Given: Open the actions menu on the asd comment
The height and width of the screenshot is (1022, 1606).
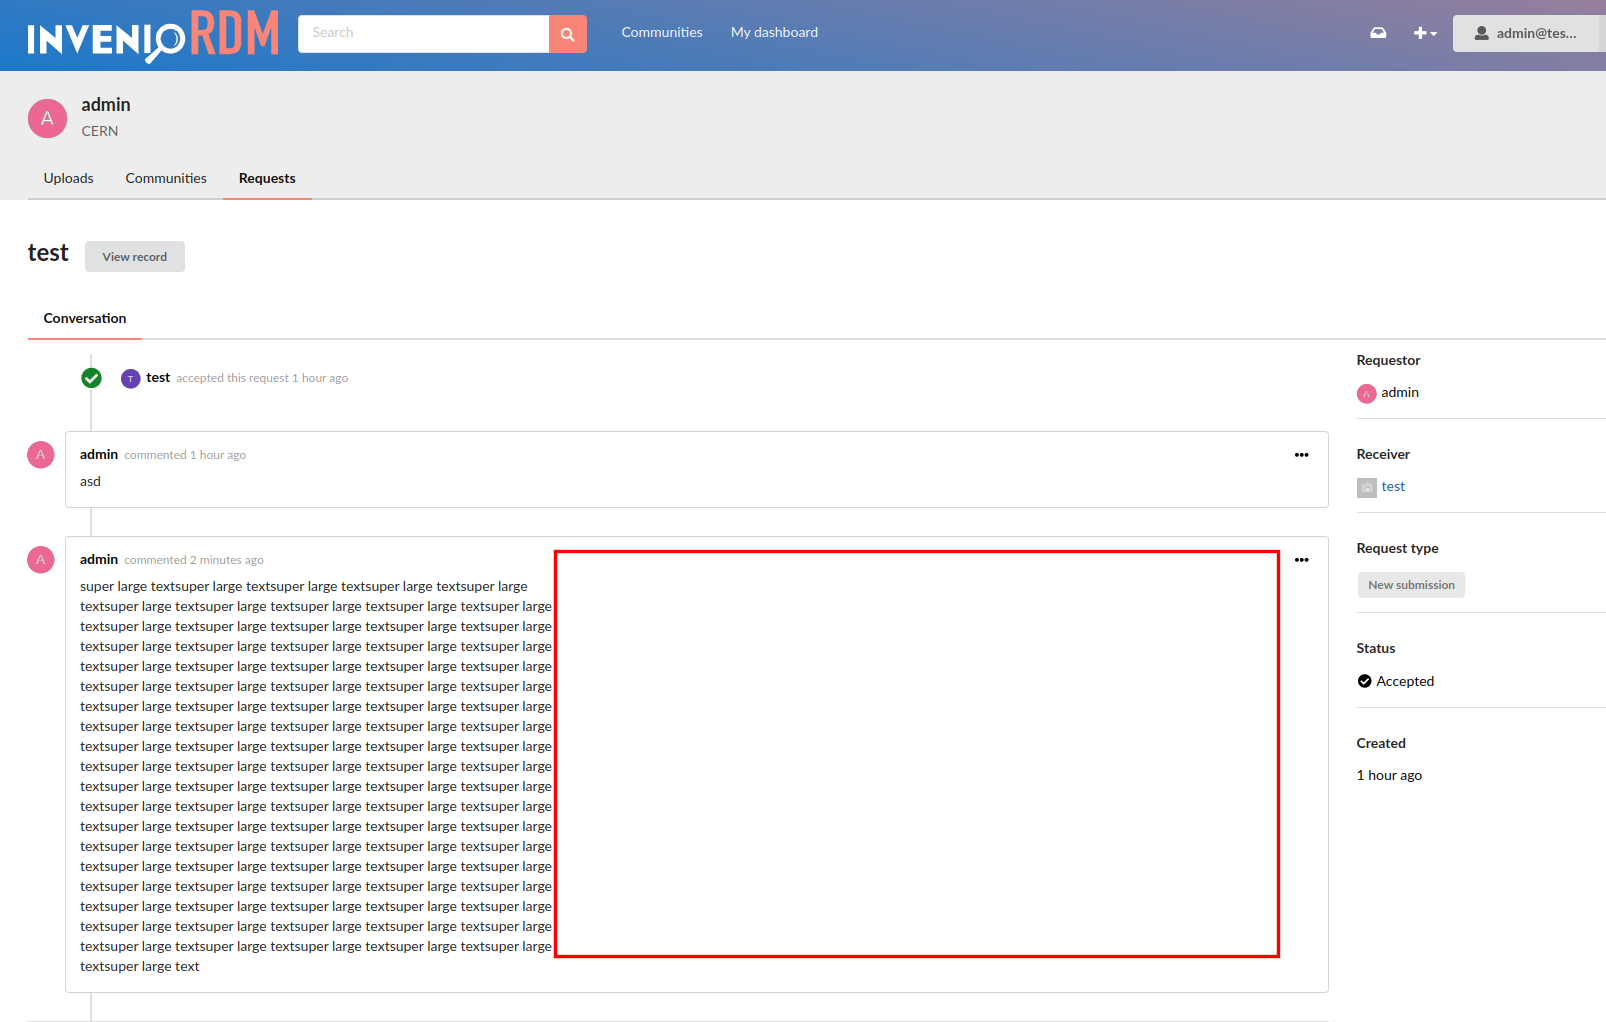Looking at the screenshot, I should pos(1301,454).
